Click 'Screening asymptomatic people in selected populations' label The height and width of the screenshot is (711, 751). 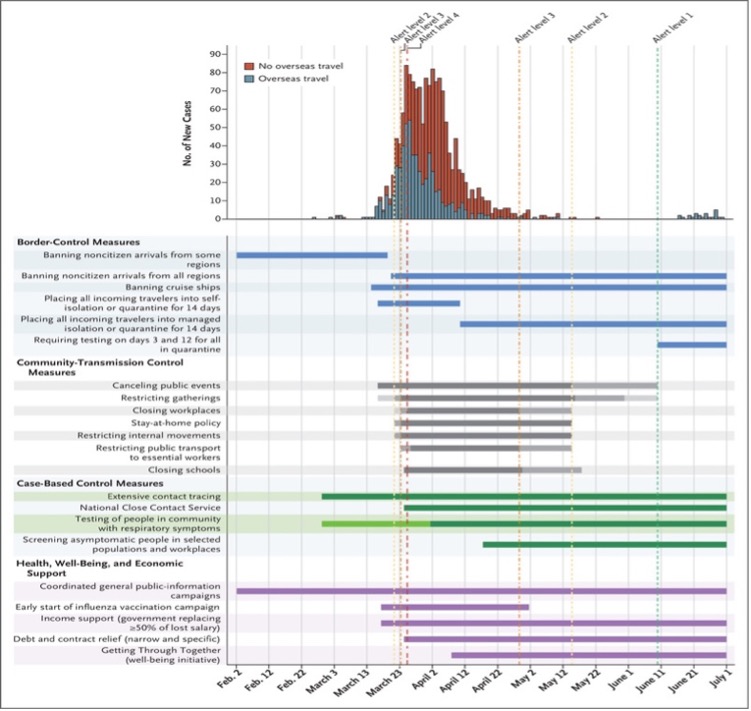point(122,544)
